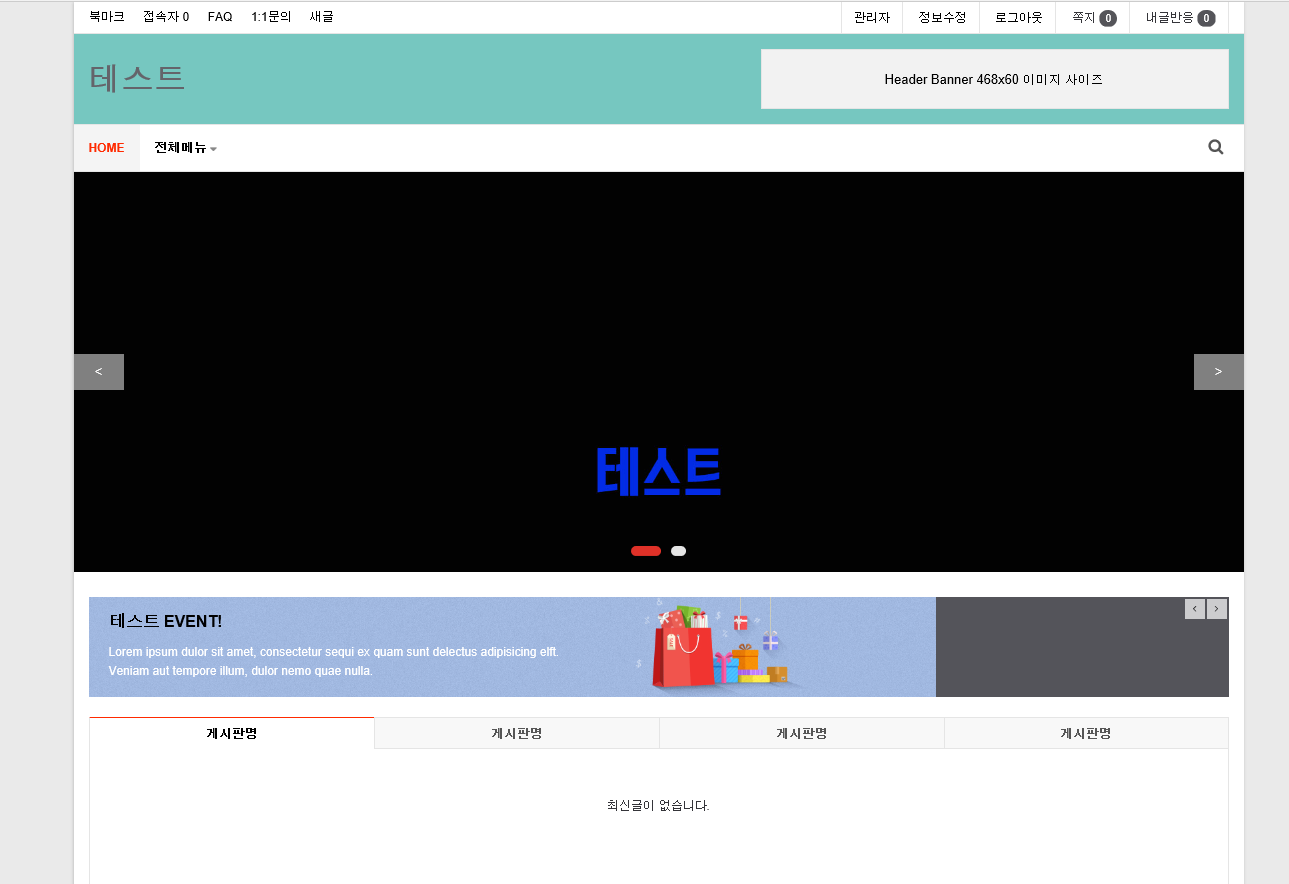Go to previous main slider image
This screenshot has width=1289, height=884.
[99, 371]
